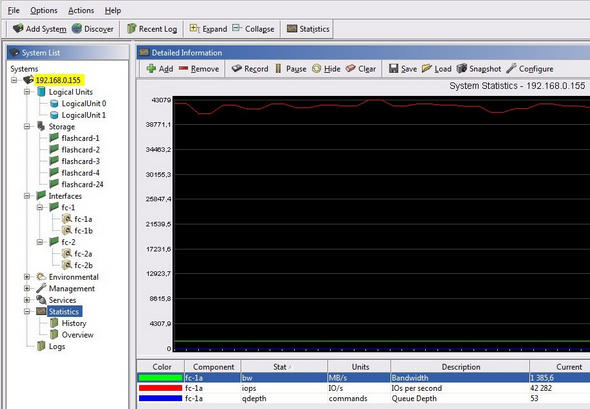Viewport: 590px width, 409px height.
Task: Take a Snapshot with the camera icon
Action: coord(462,68)
